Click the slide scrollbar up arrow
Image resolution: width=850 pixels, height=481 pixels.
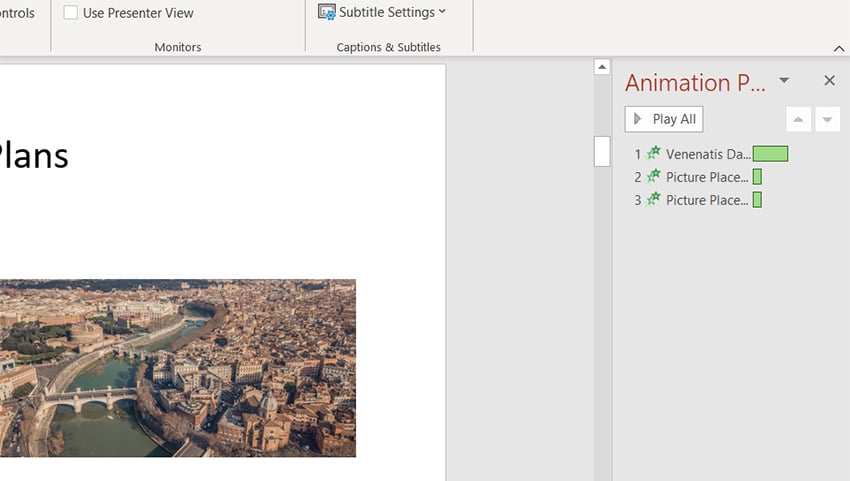click(x=602, y=67)
